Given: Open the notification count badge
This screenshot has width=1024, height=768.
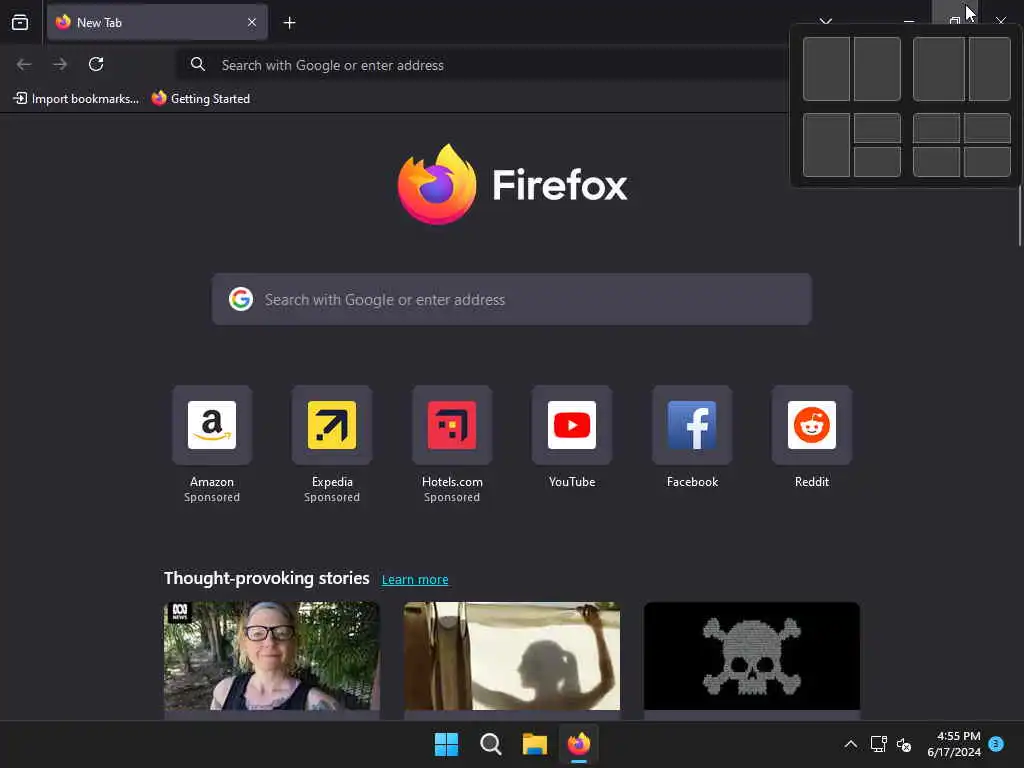Looking at the screenshot, I should pos(996,744).
